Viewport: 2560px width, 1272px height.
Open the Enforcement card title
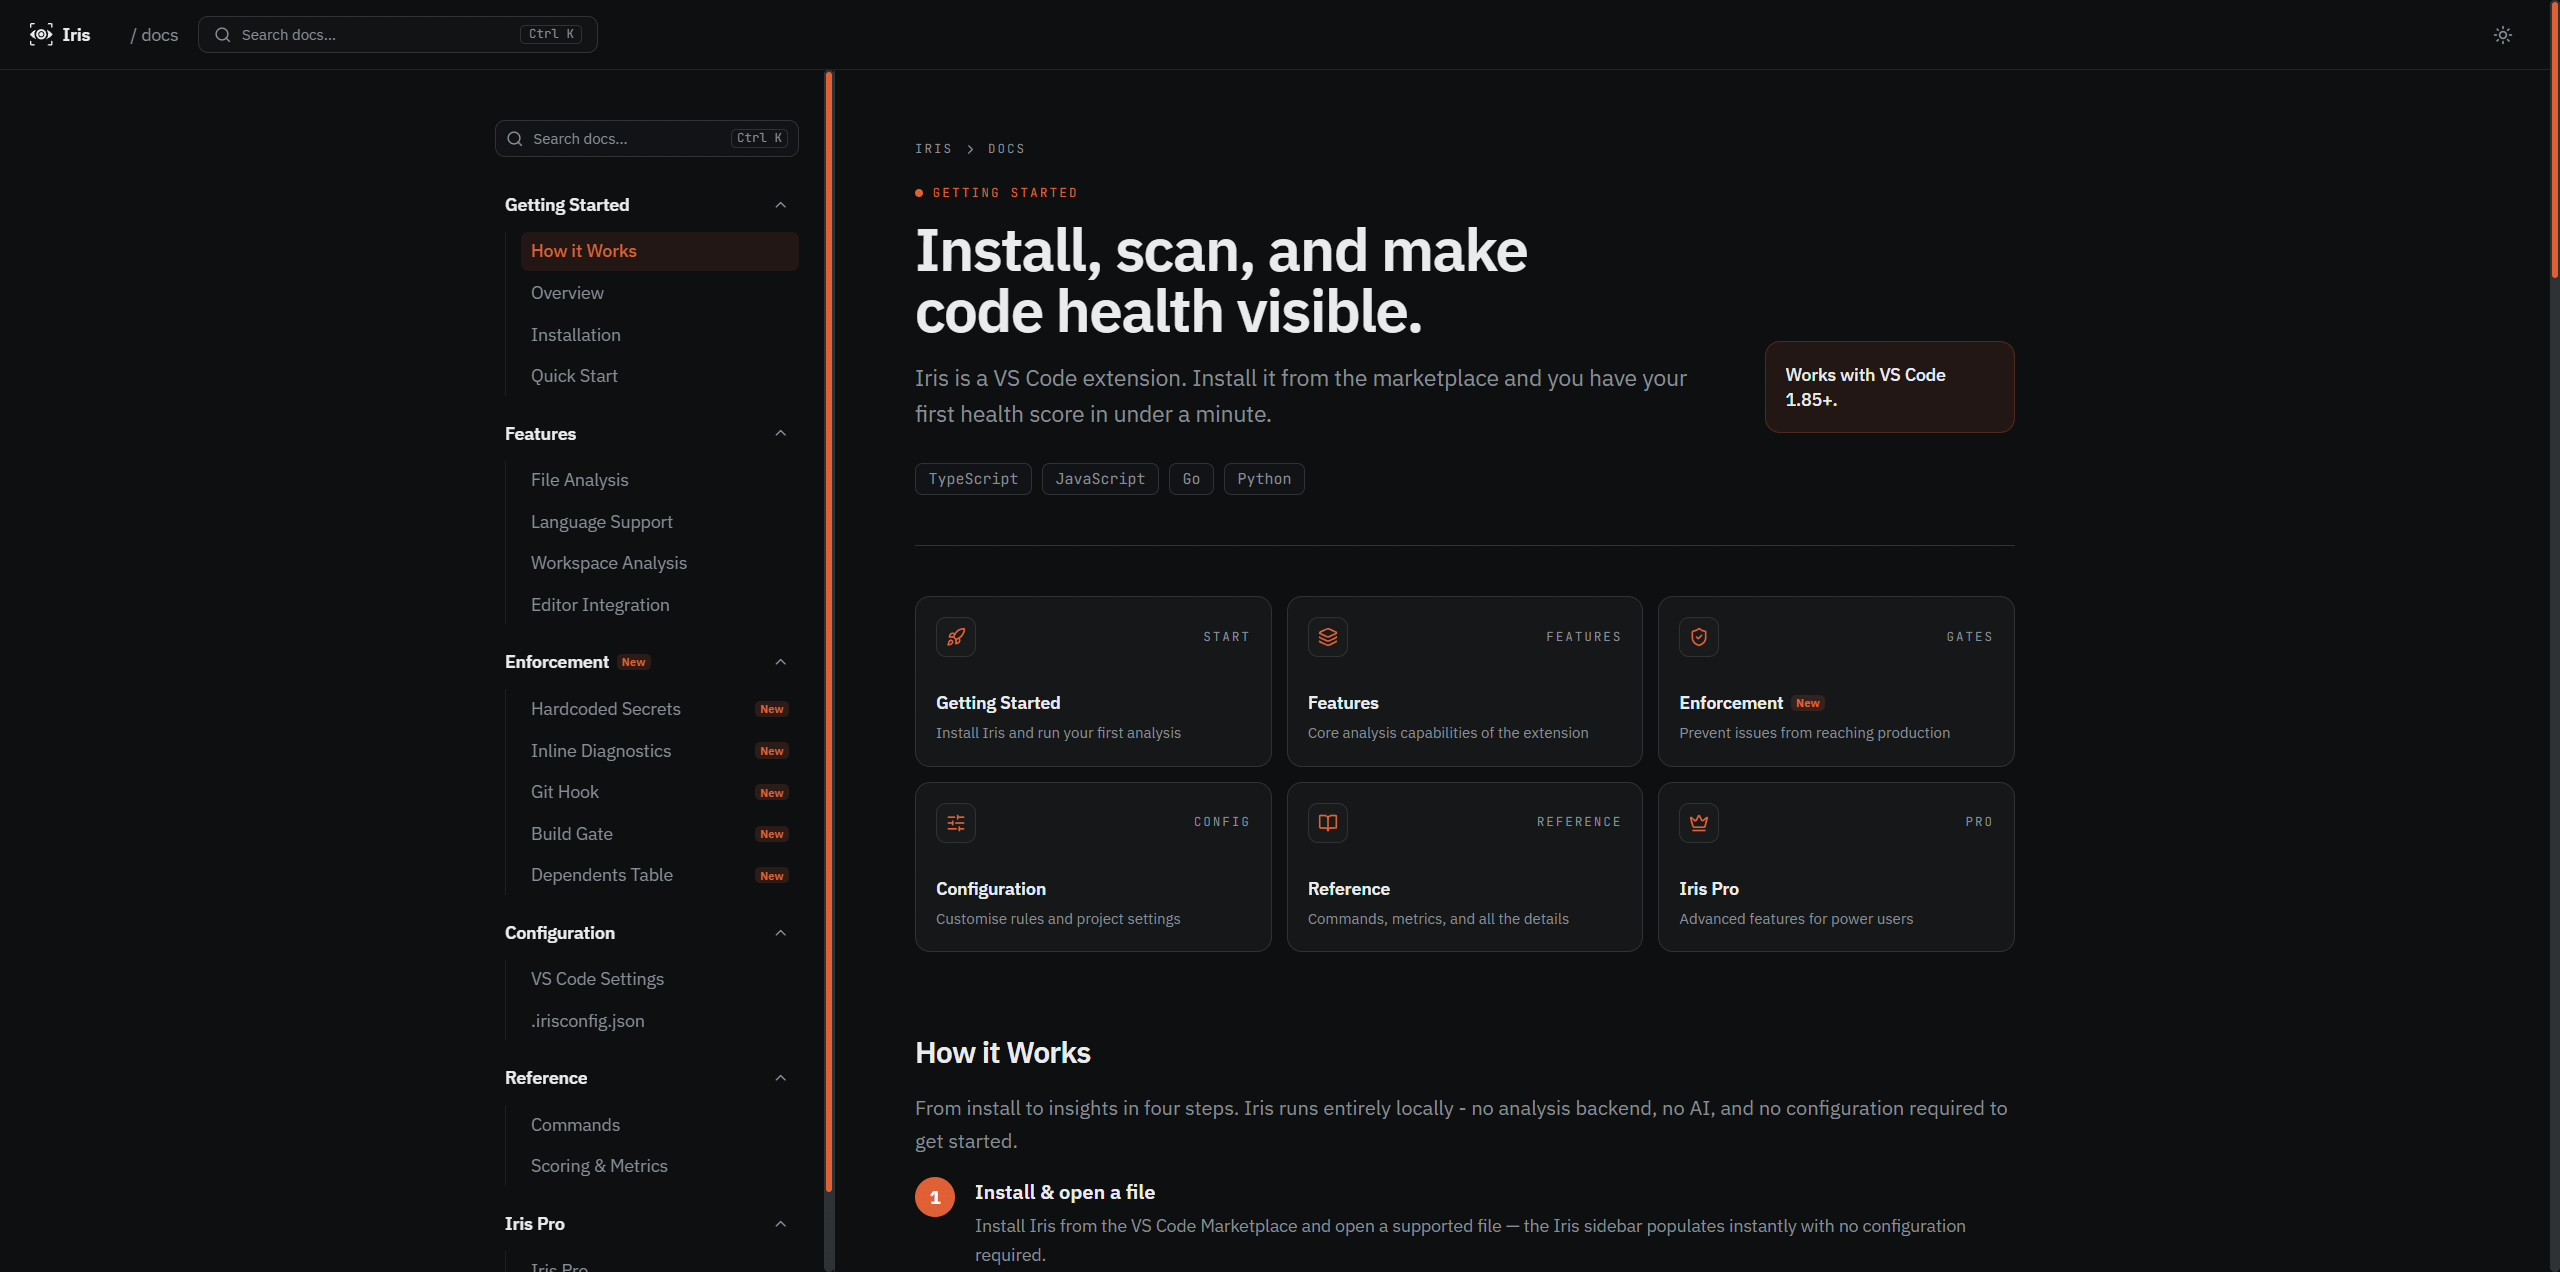[x=1730, y=703]
